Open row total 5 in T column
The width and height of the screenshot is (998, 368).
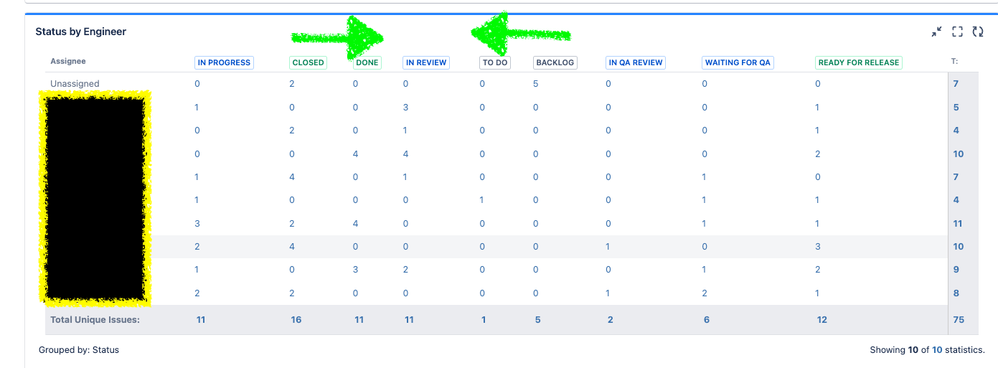(956, 107)
